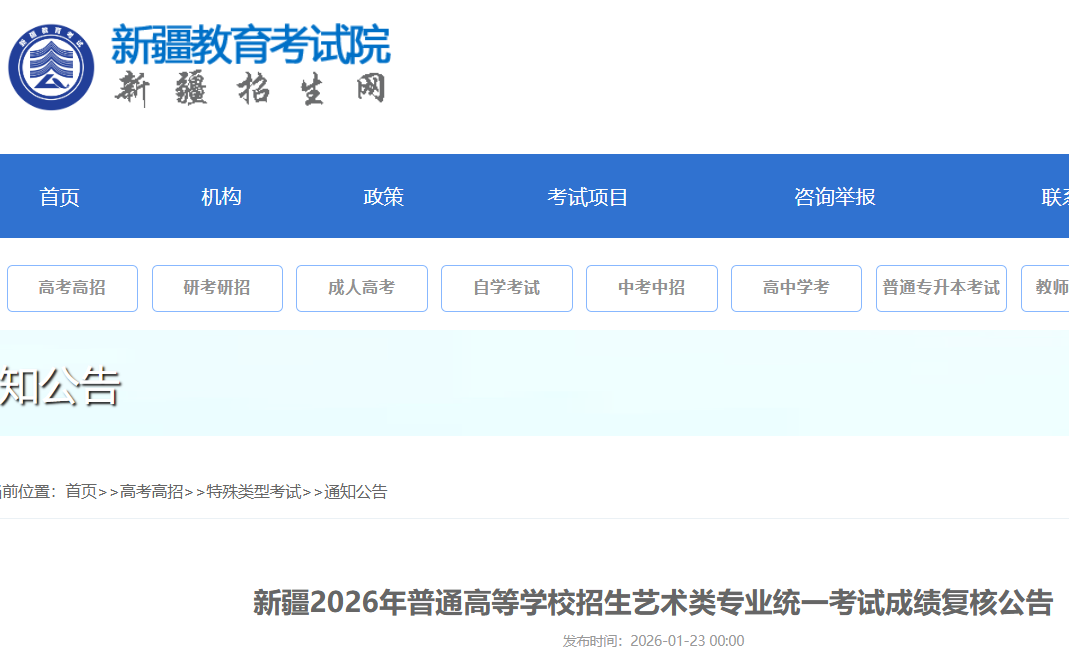The height and width of the screenshot is (658, 1069).
Task: Click 首页 in the breadcrumb path
Action: pos(81,491)
